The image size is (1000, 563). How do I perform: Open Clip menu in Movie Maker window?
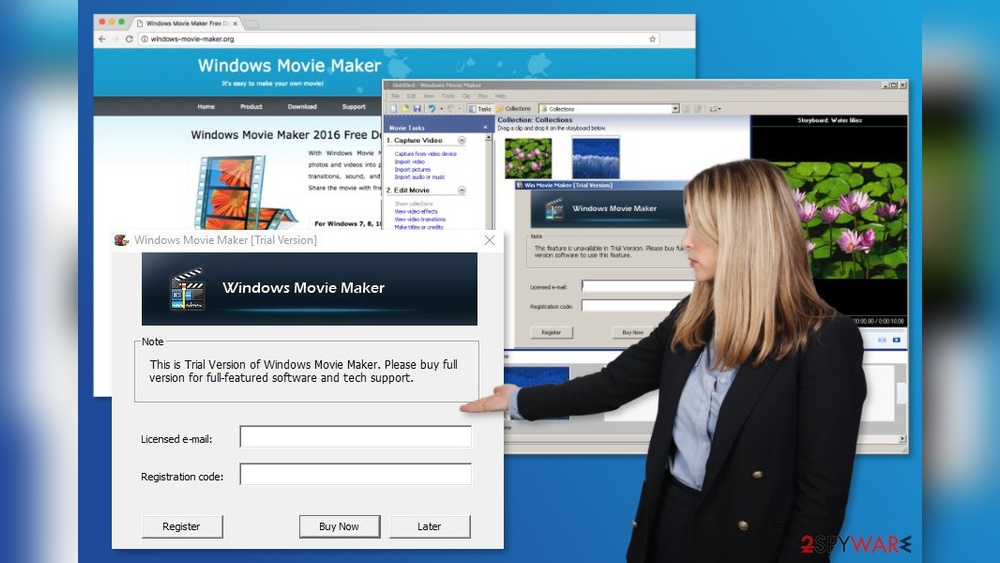tap(466, 96)
